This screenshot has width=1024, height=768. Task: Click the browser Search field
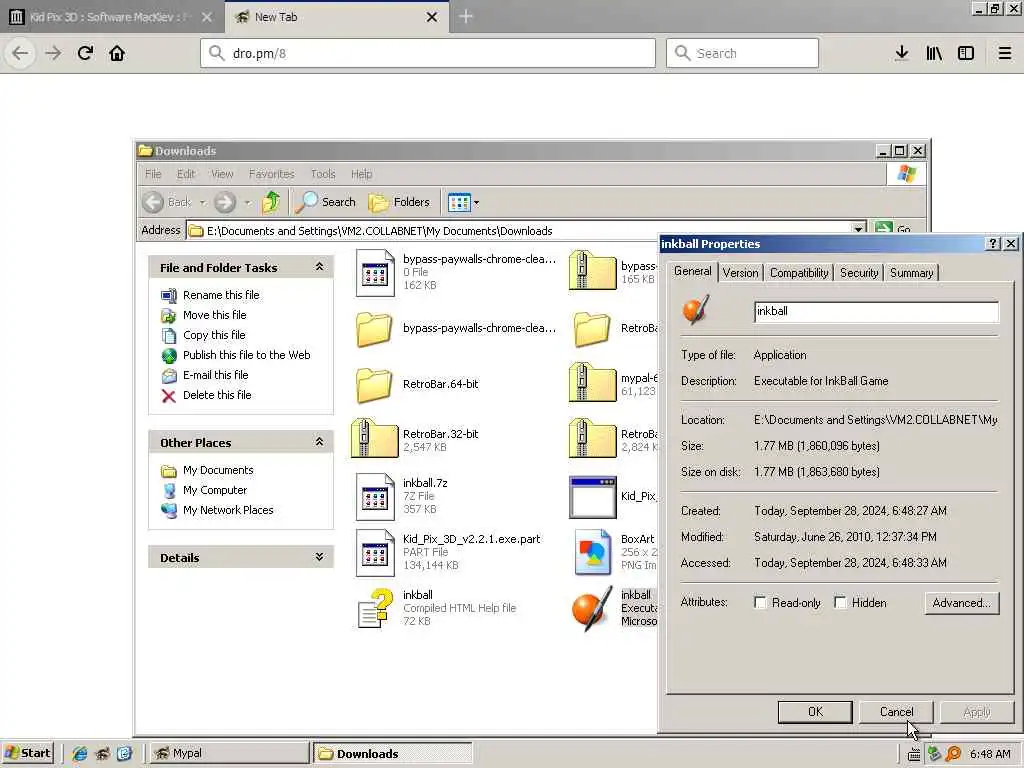[x=742, y=54]
